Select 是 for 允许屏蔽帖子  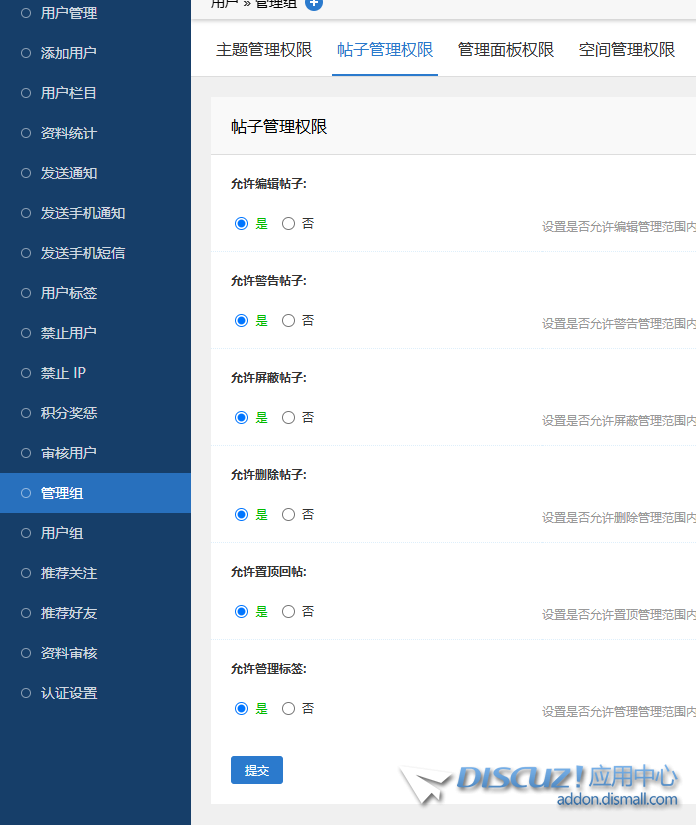(241, 418)
